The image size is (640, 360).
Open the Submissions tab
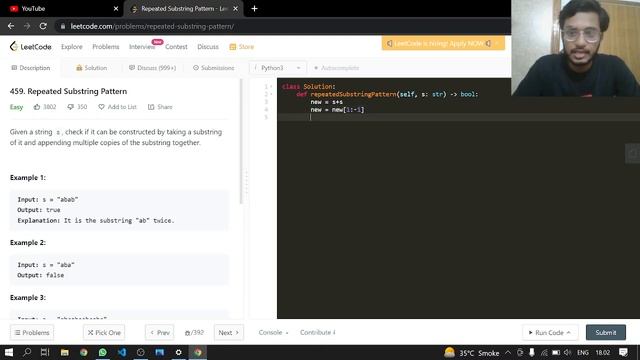point(213,68)
